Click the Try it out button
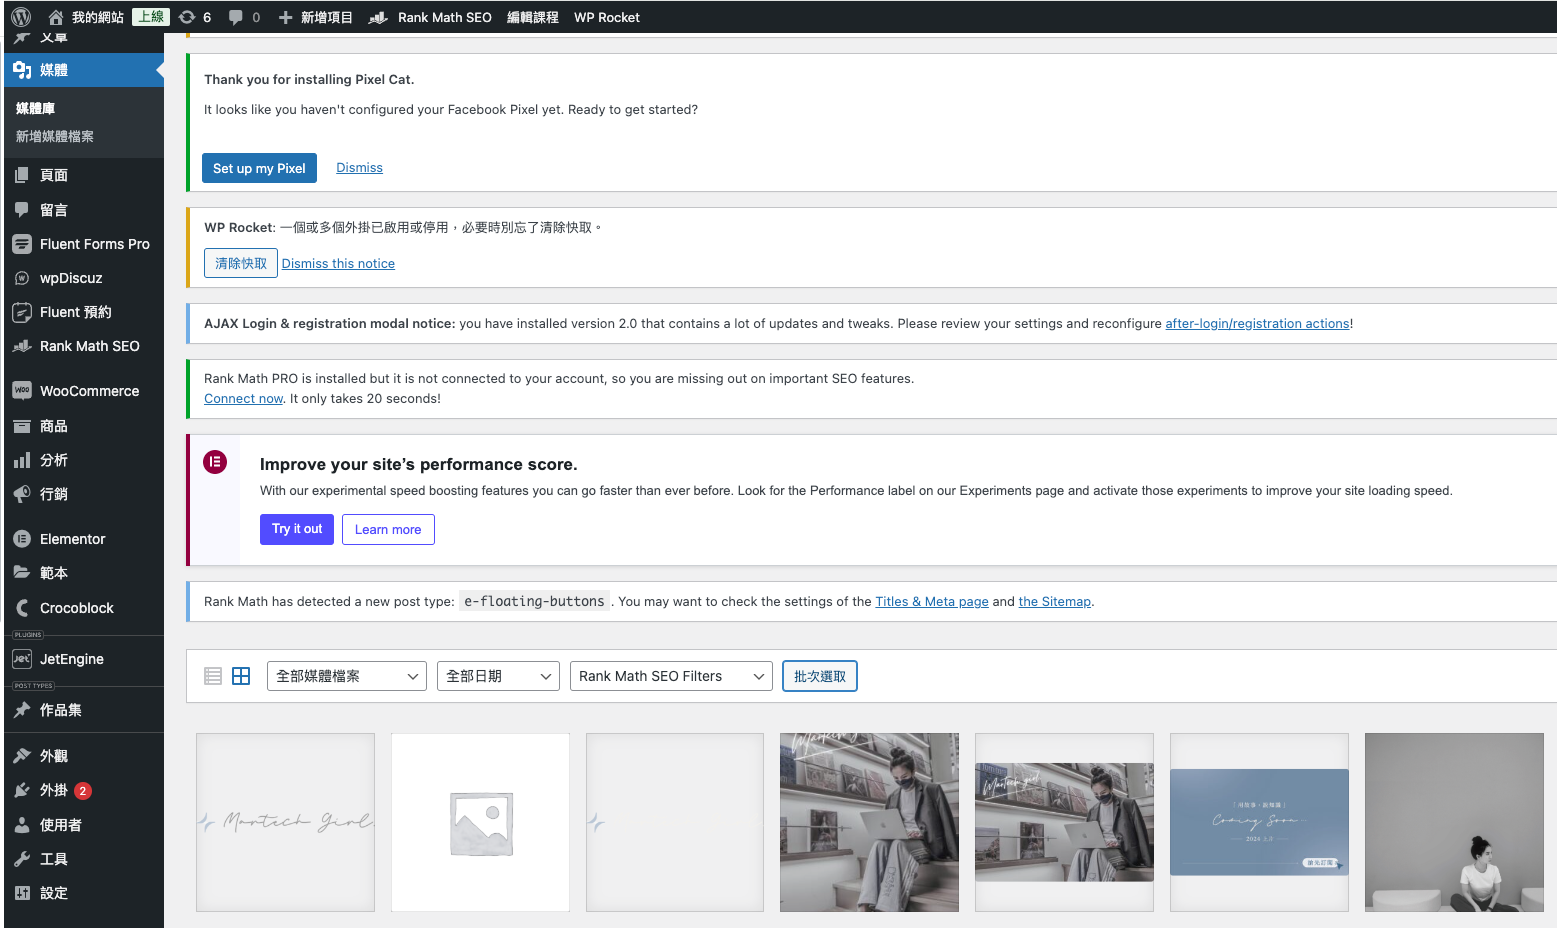This screenshot has height=928, width=1557. pyautogui.click(x=296, y=529)
